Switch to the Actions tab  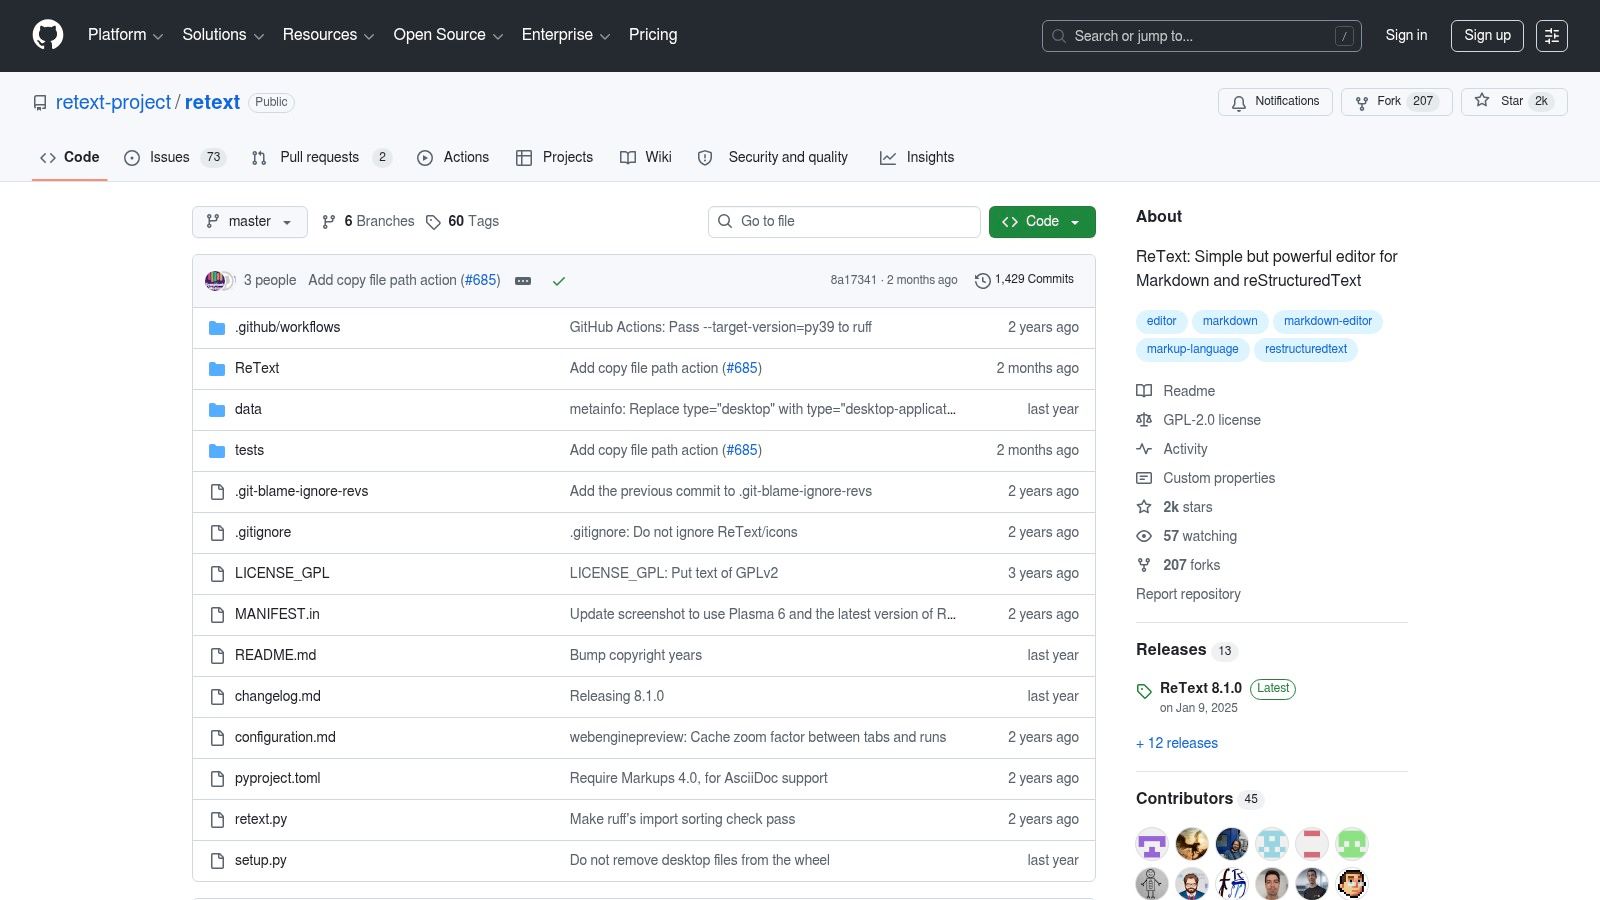453,158
